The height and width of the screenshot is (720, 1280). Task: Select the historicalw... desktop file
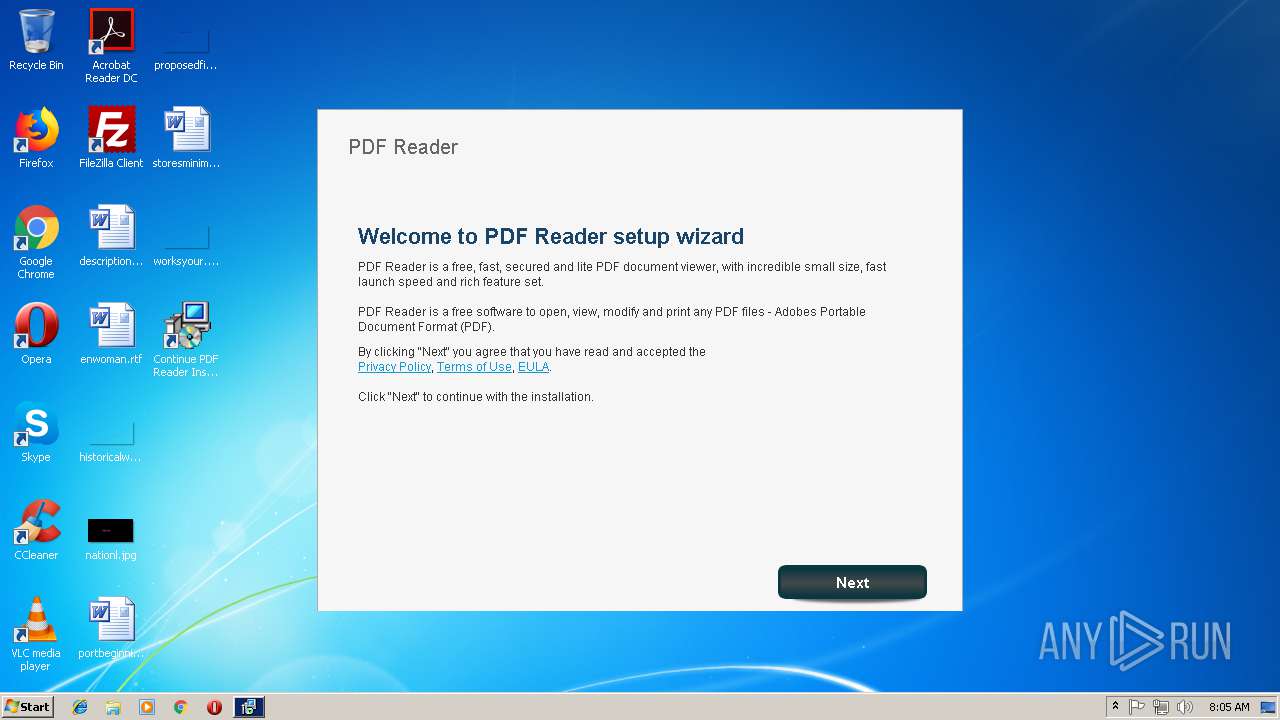click(x=111, y=438)
